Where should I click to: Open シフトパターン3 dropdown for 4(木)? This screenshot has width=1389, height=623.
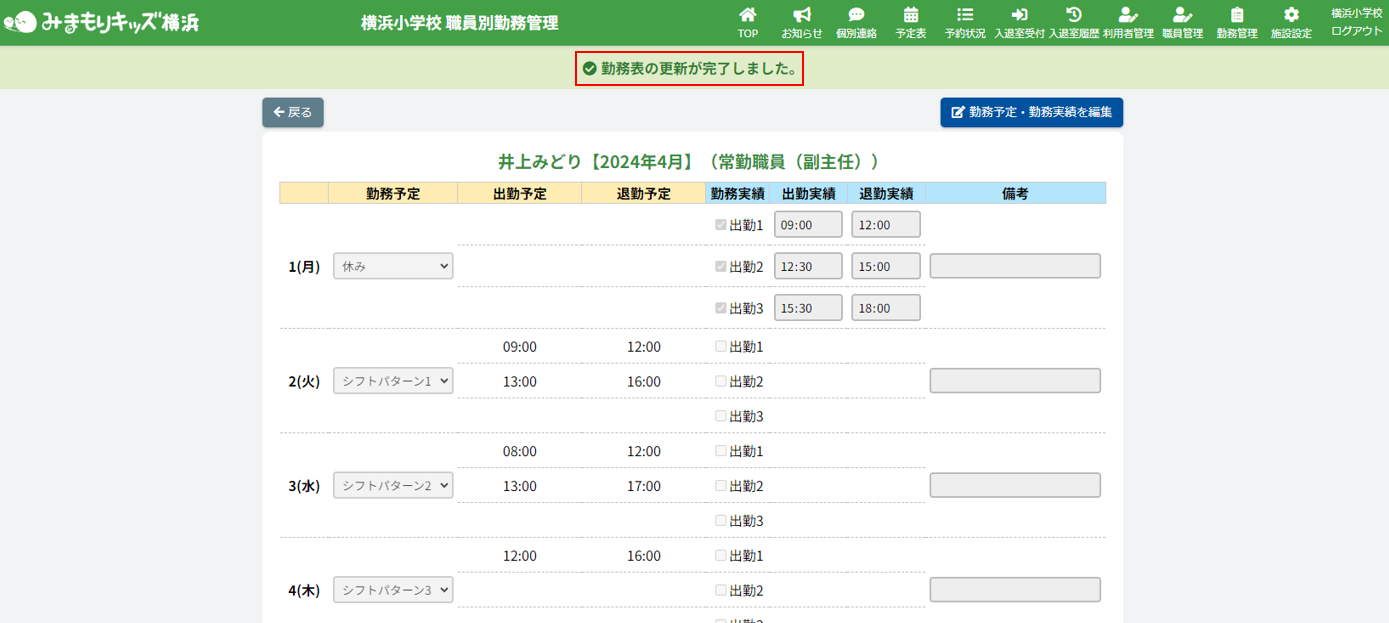point(393,590)
